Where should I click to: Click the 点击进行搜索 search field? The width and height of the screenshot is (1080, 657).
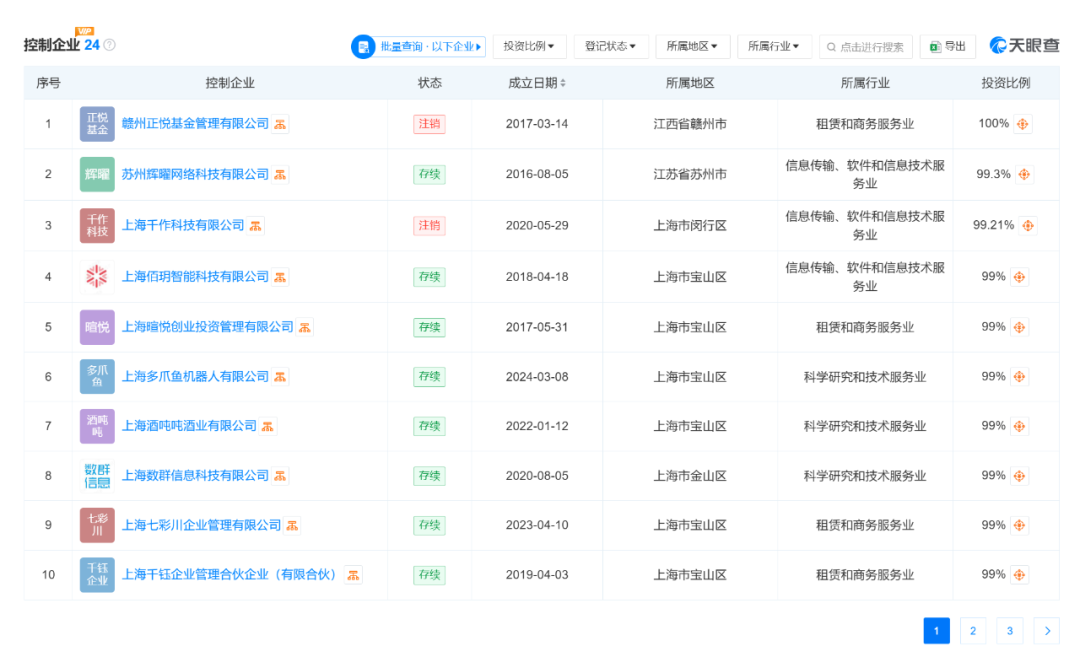[865, 47]
